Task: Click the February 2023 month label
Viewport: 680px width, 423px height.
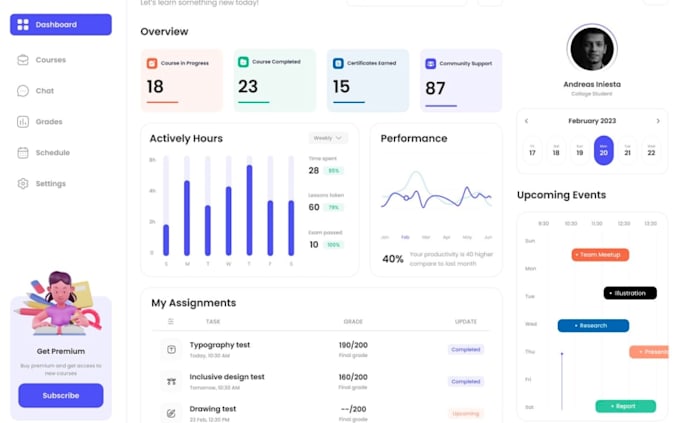Action: 592,121
